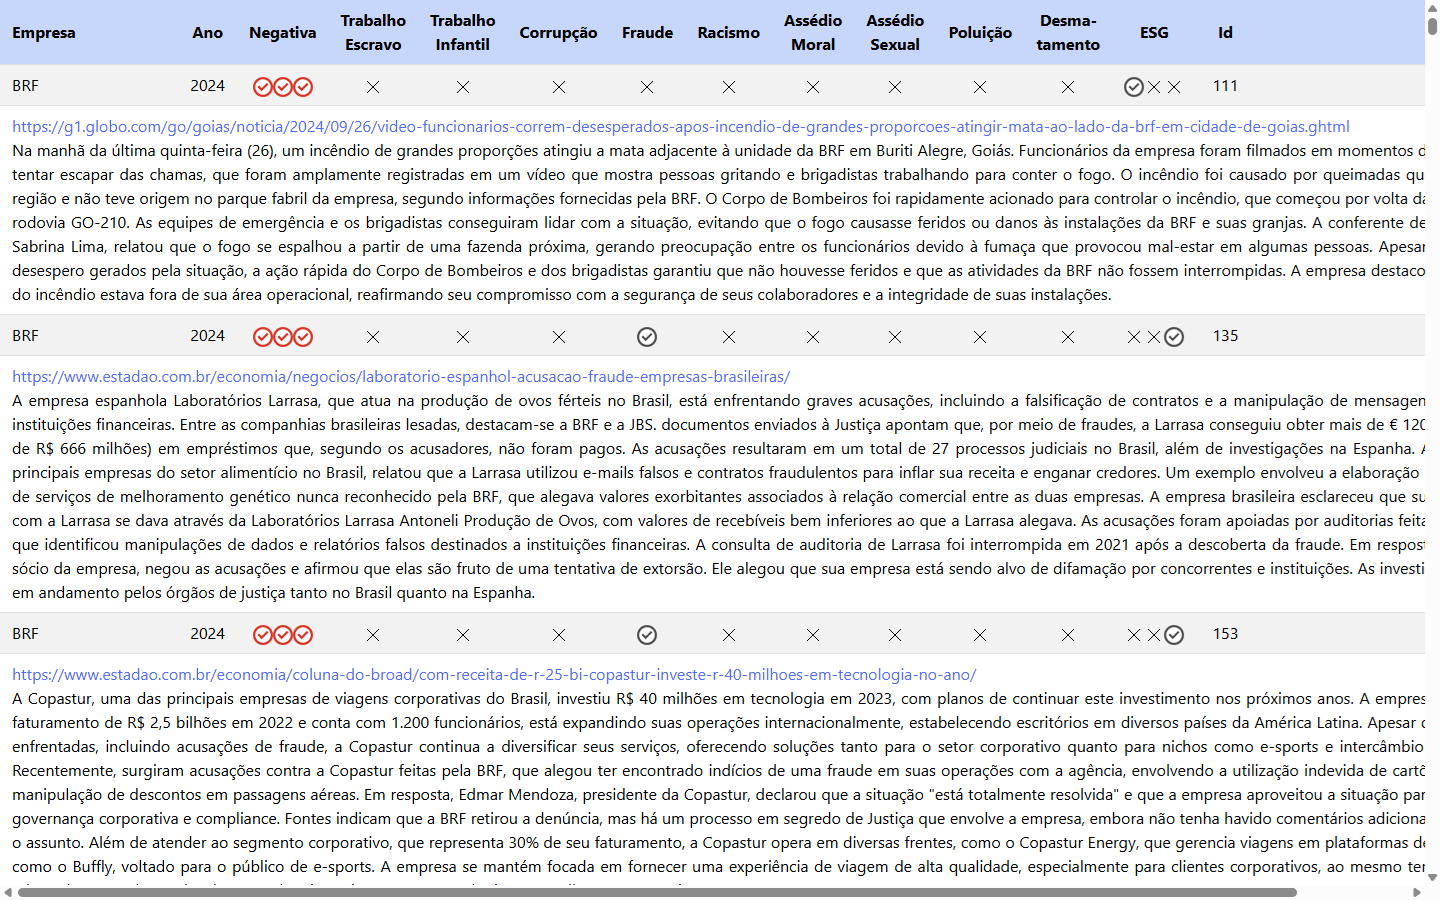Image resolution: width=1440 pixels, height=900 pixels.
Task: Click year 2024 in row 111
Action: (x=208, y=86)
